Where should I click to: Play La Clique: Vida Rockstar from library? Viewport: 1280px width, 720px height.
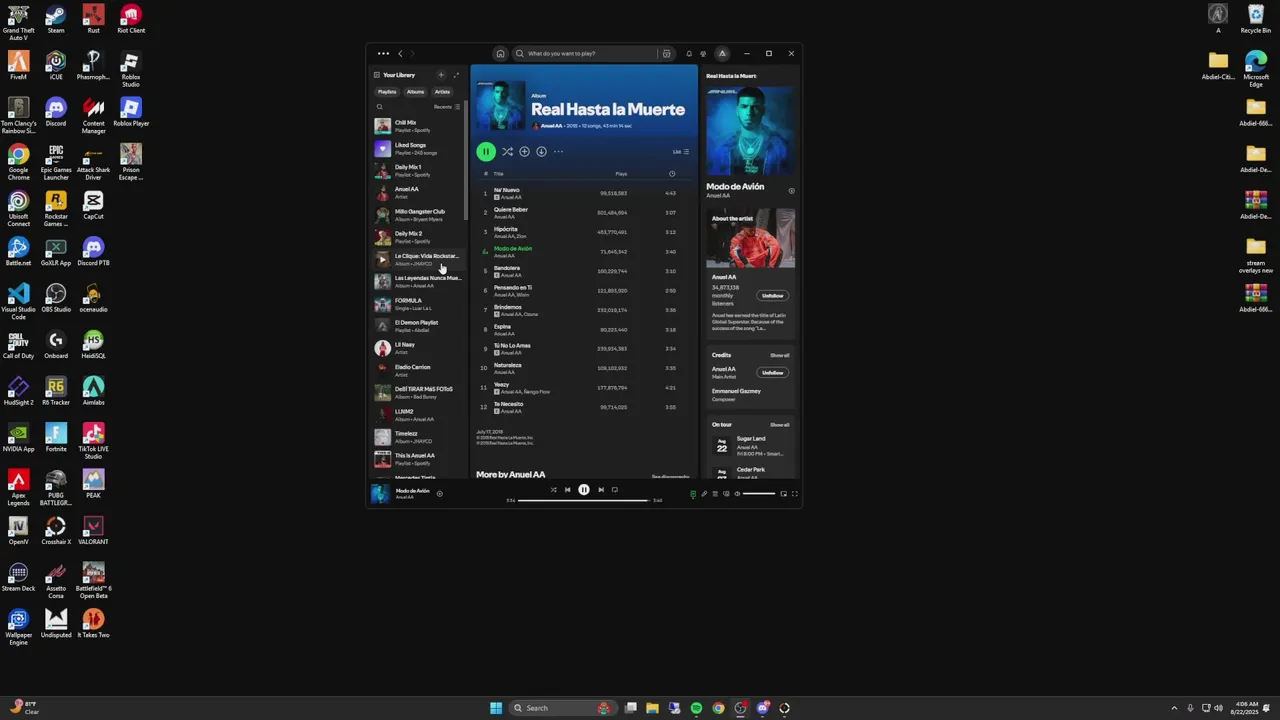click(x=382, y=260)
